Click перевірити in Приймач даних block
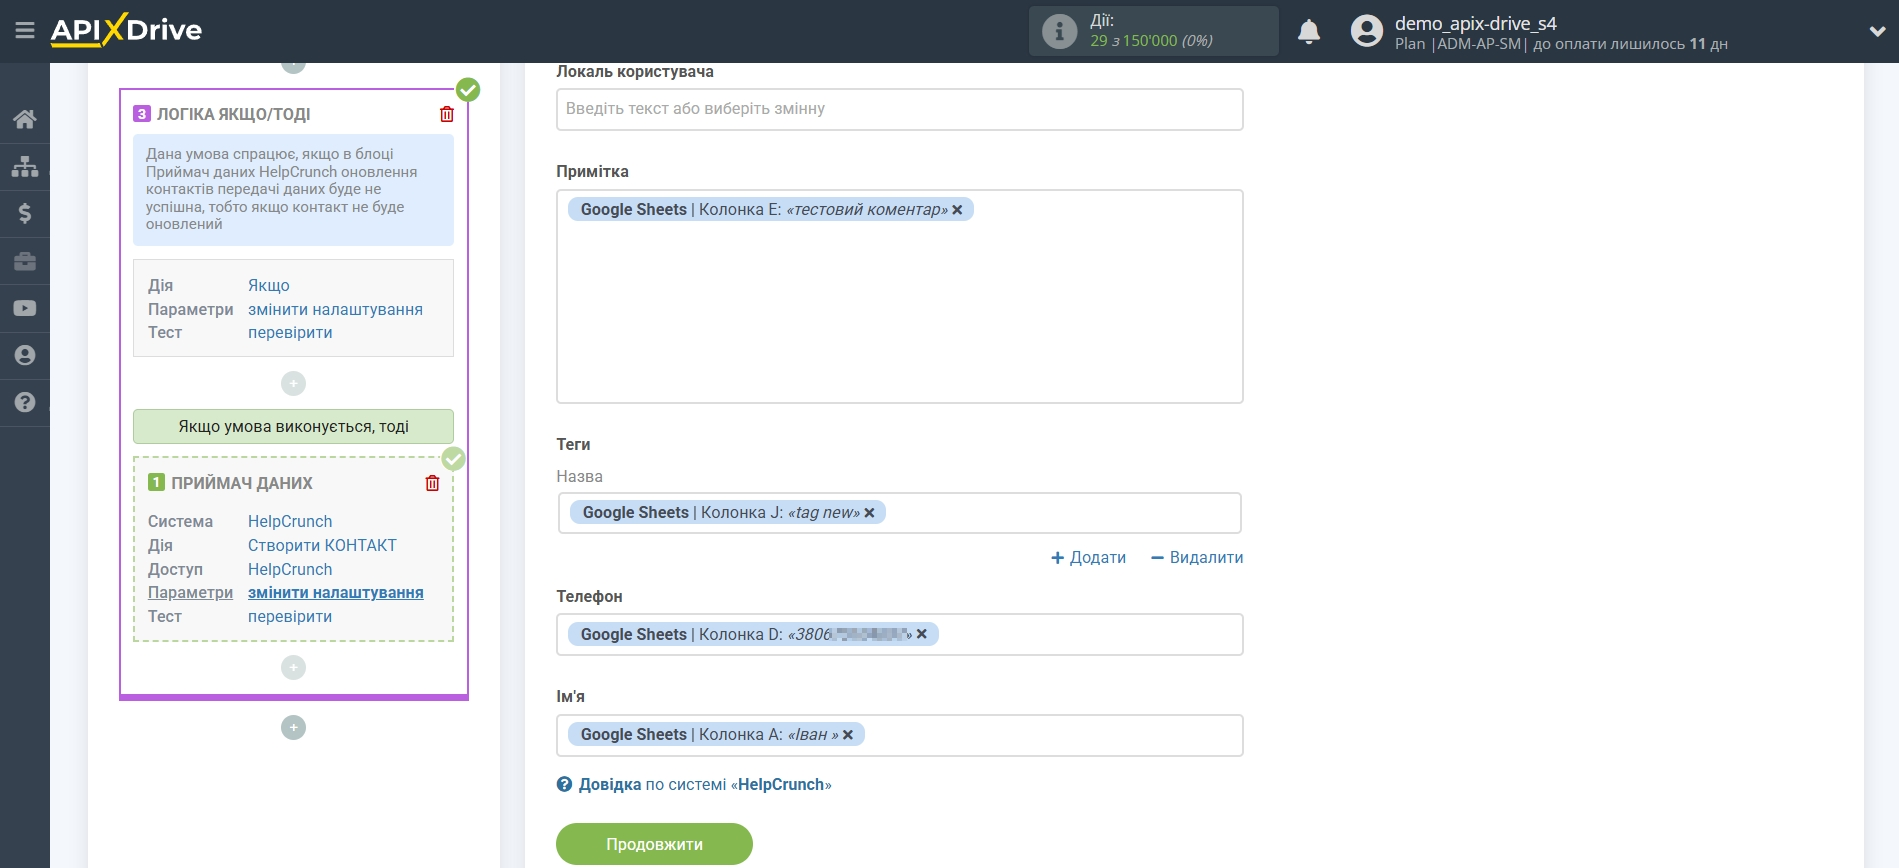The width and height of the screenshot is (1899, 868). tap(290, 616)
